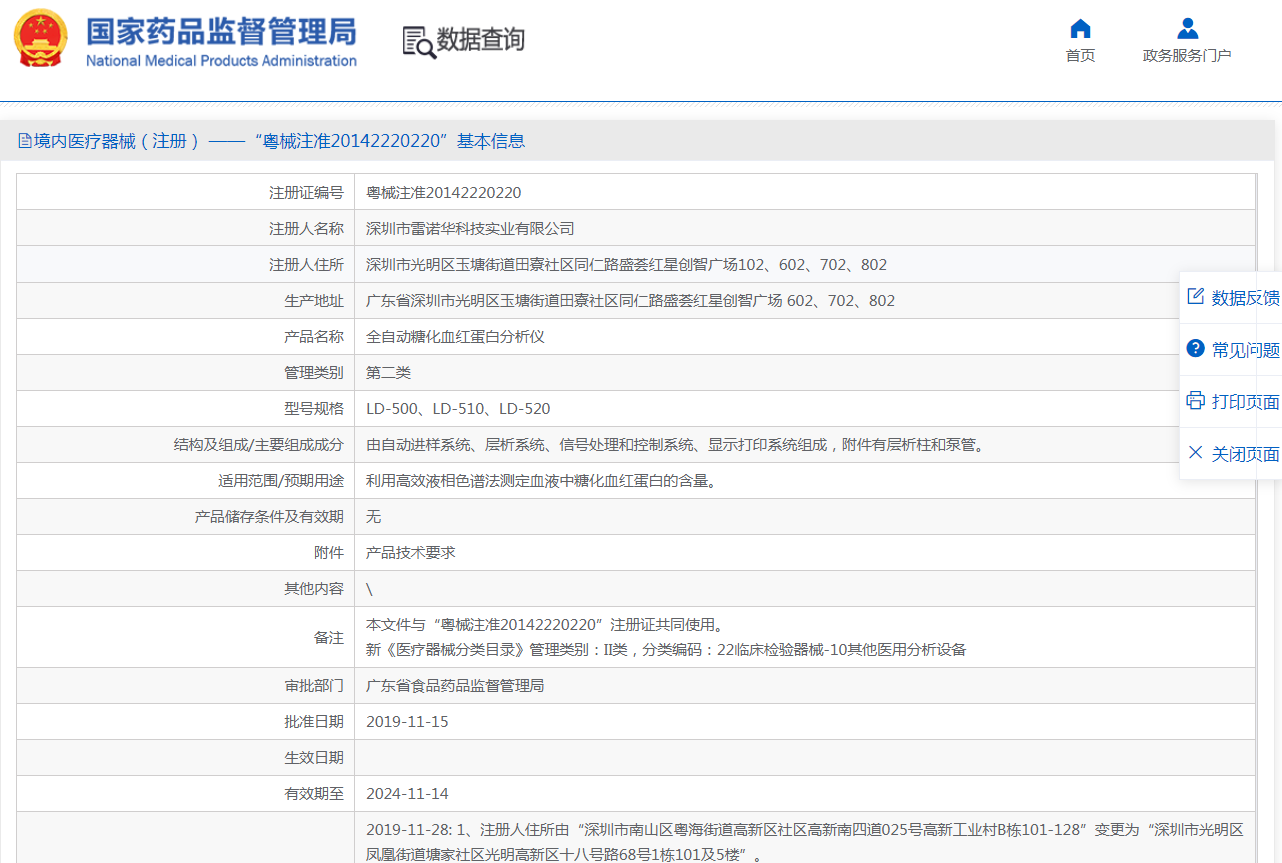
Task: Click the 注册人名称 label cell
Action: 186,229
